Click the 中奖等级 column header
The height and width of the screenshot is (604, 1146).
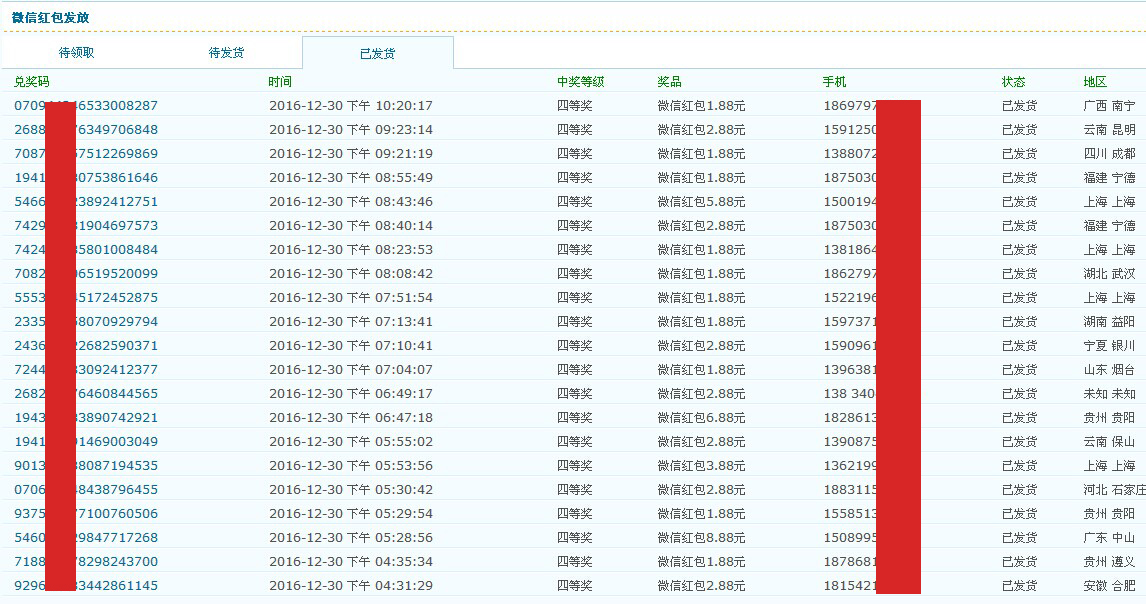tap(581, 82)
